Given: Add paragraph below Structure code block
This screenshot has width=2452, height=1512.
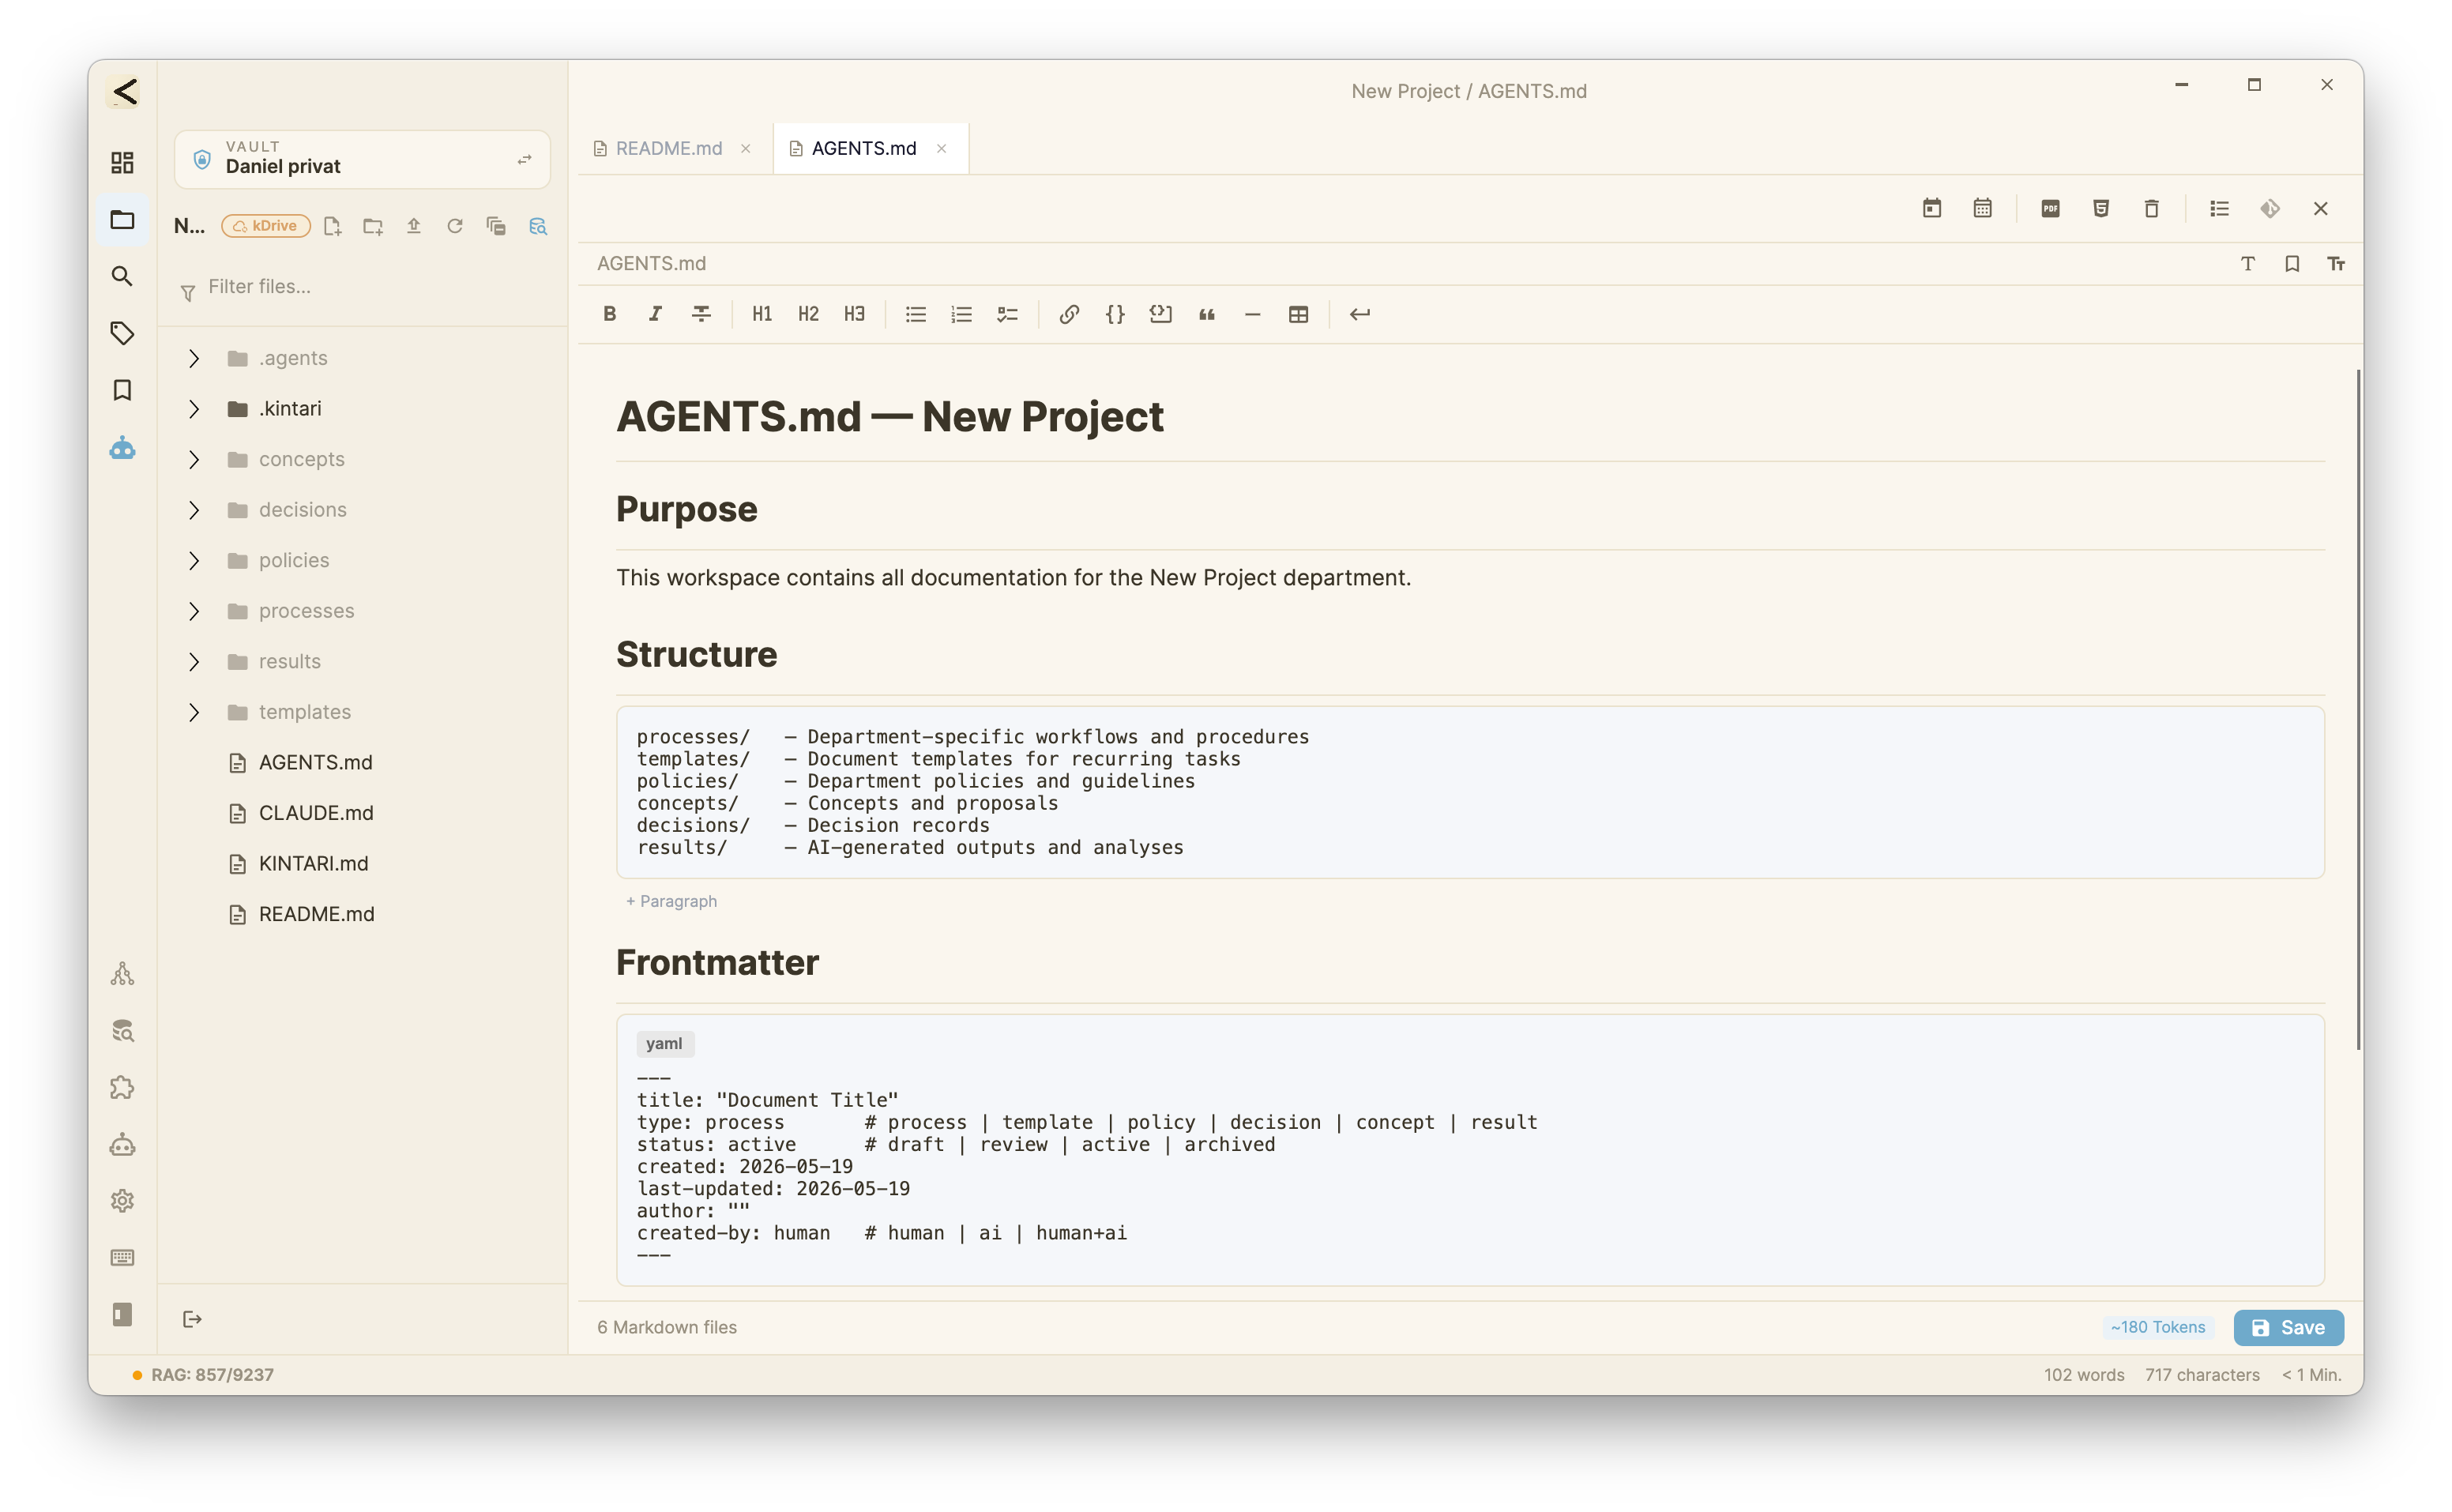Looking at the screenshot, I should coord(672,902).
